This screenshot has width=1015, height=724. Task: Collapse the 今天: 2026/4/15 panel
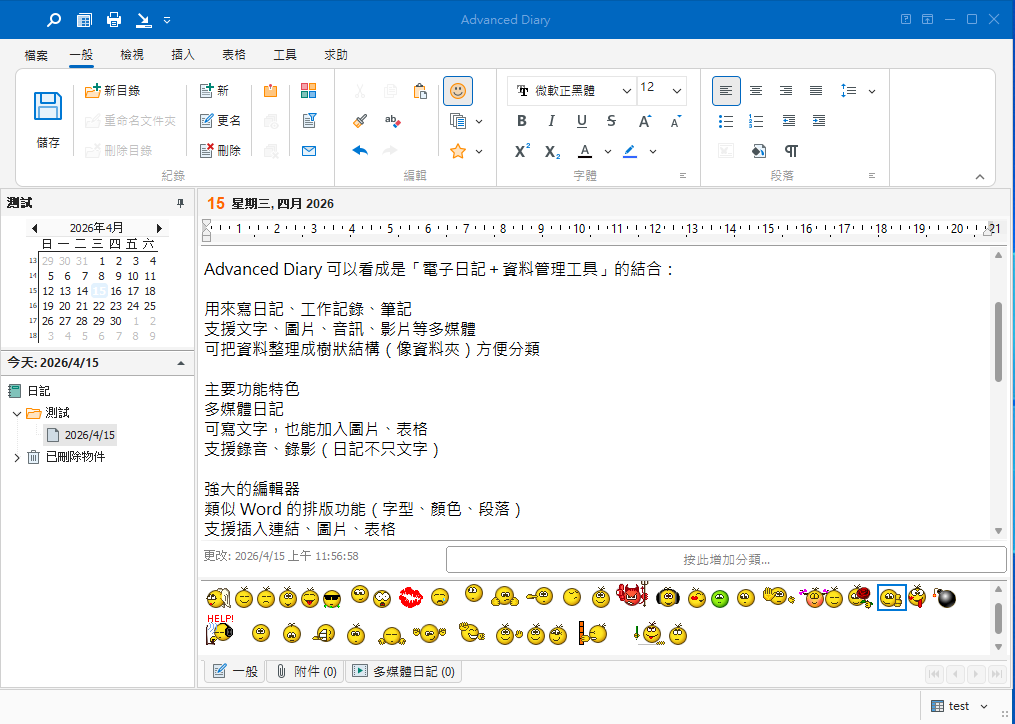tap(181, 363)
